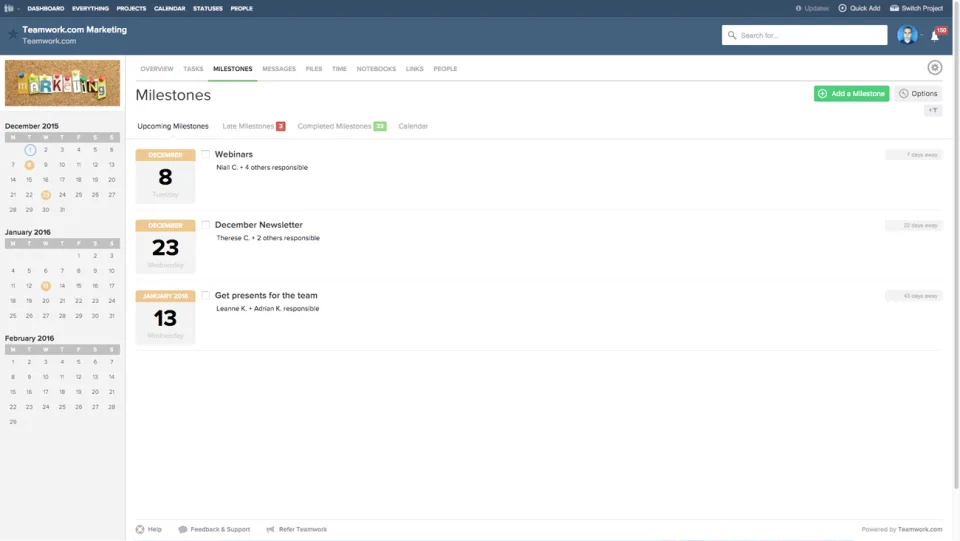Viewport: 960px width, 541px height.
Task: Expand the logo dropdown arrow in top bar
Action: point(18,9)
